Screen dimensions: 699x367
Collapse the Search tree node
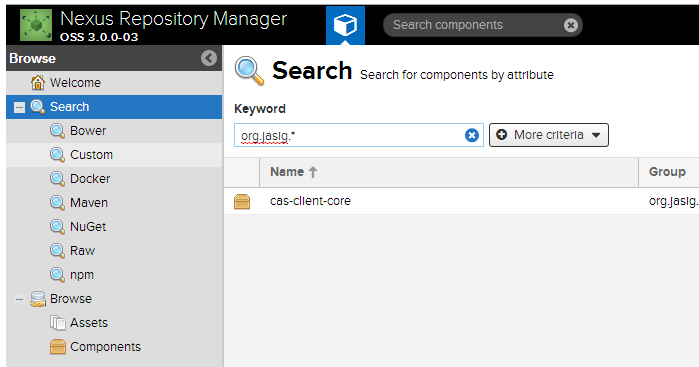[19, 107]
